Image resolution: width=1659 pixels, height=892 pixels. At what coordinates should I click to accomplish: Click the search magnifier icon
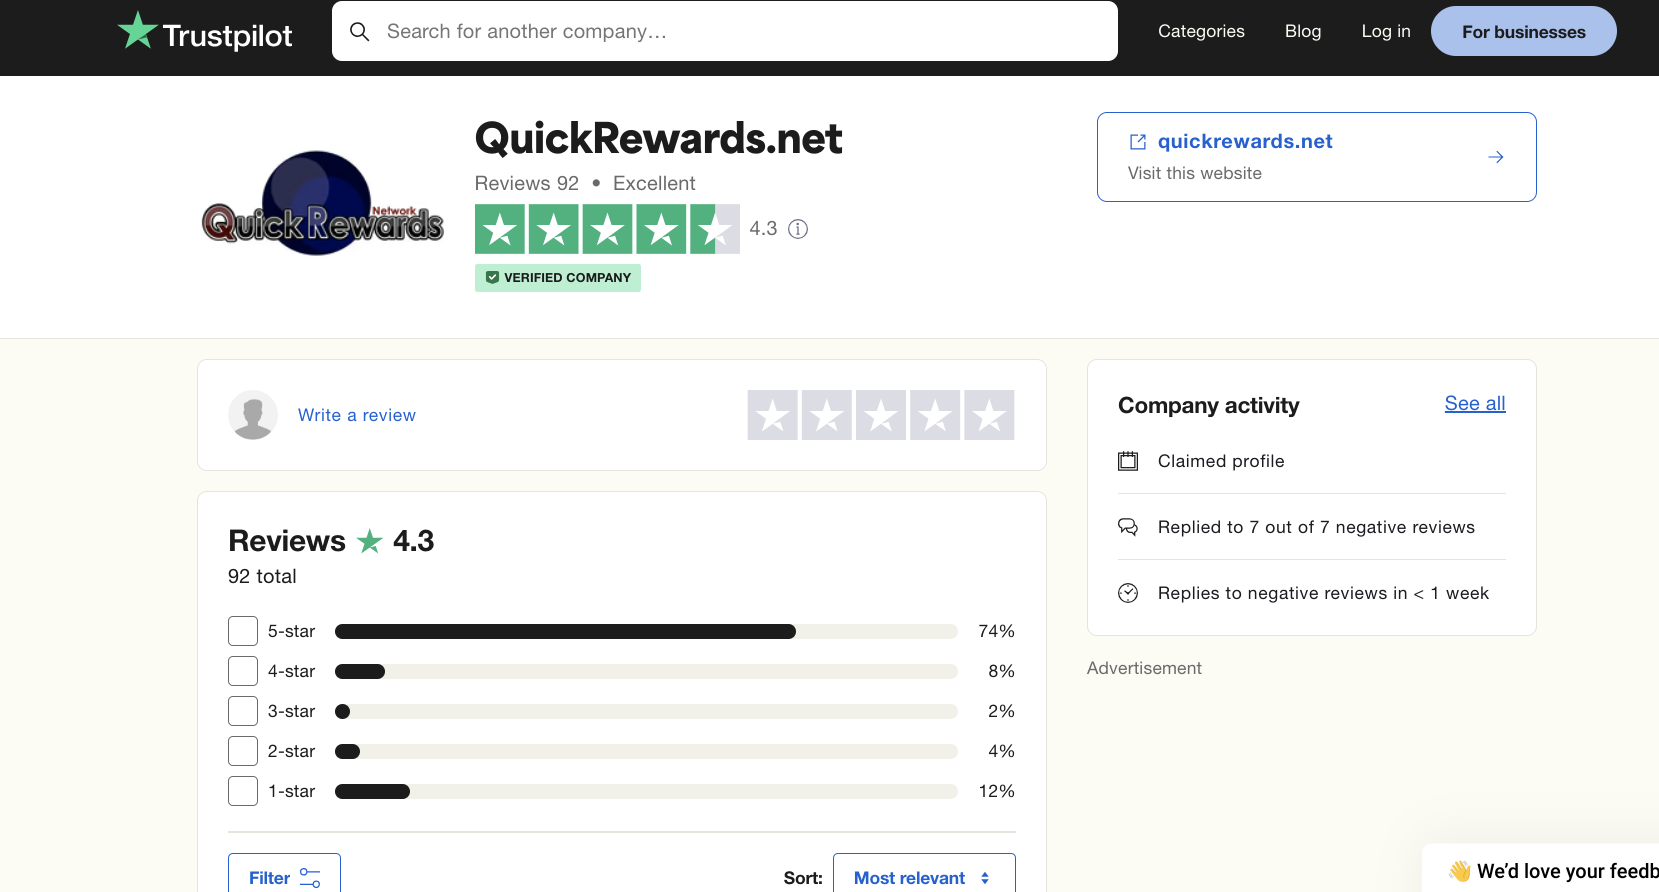(x=360, y=32)
